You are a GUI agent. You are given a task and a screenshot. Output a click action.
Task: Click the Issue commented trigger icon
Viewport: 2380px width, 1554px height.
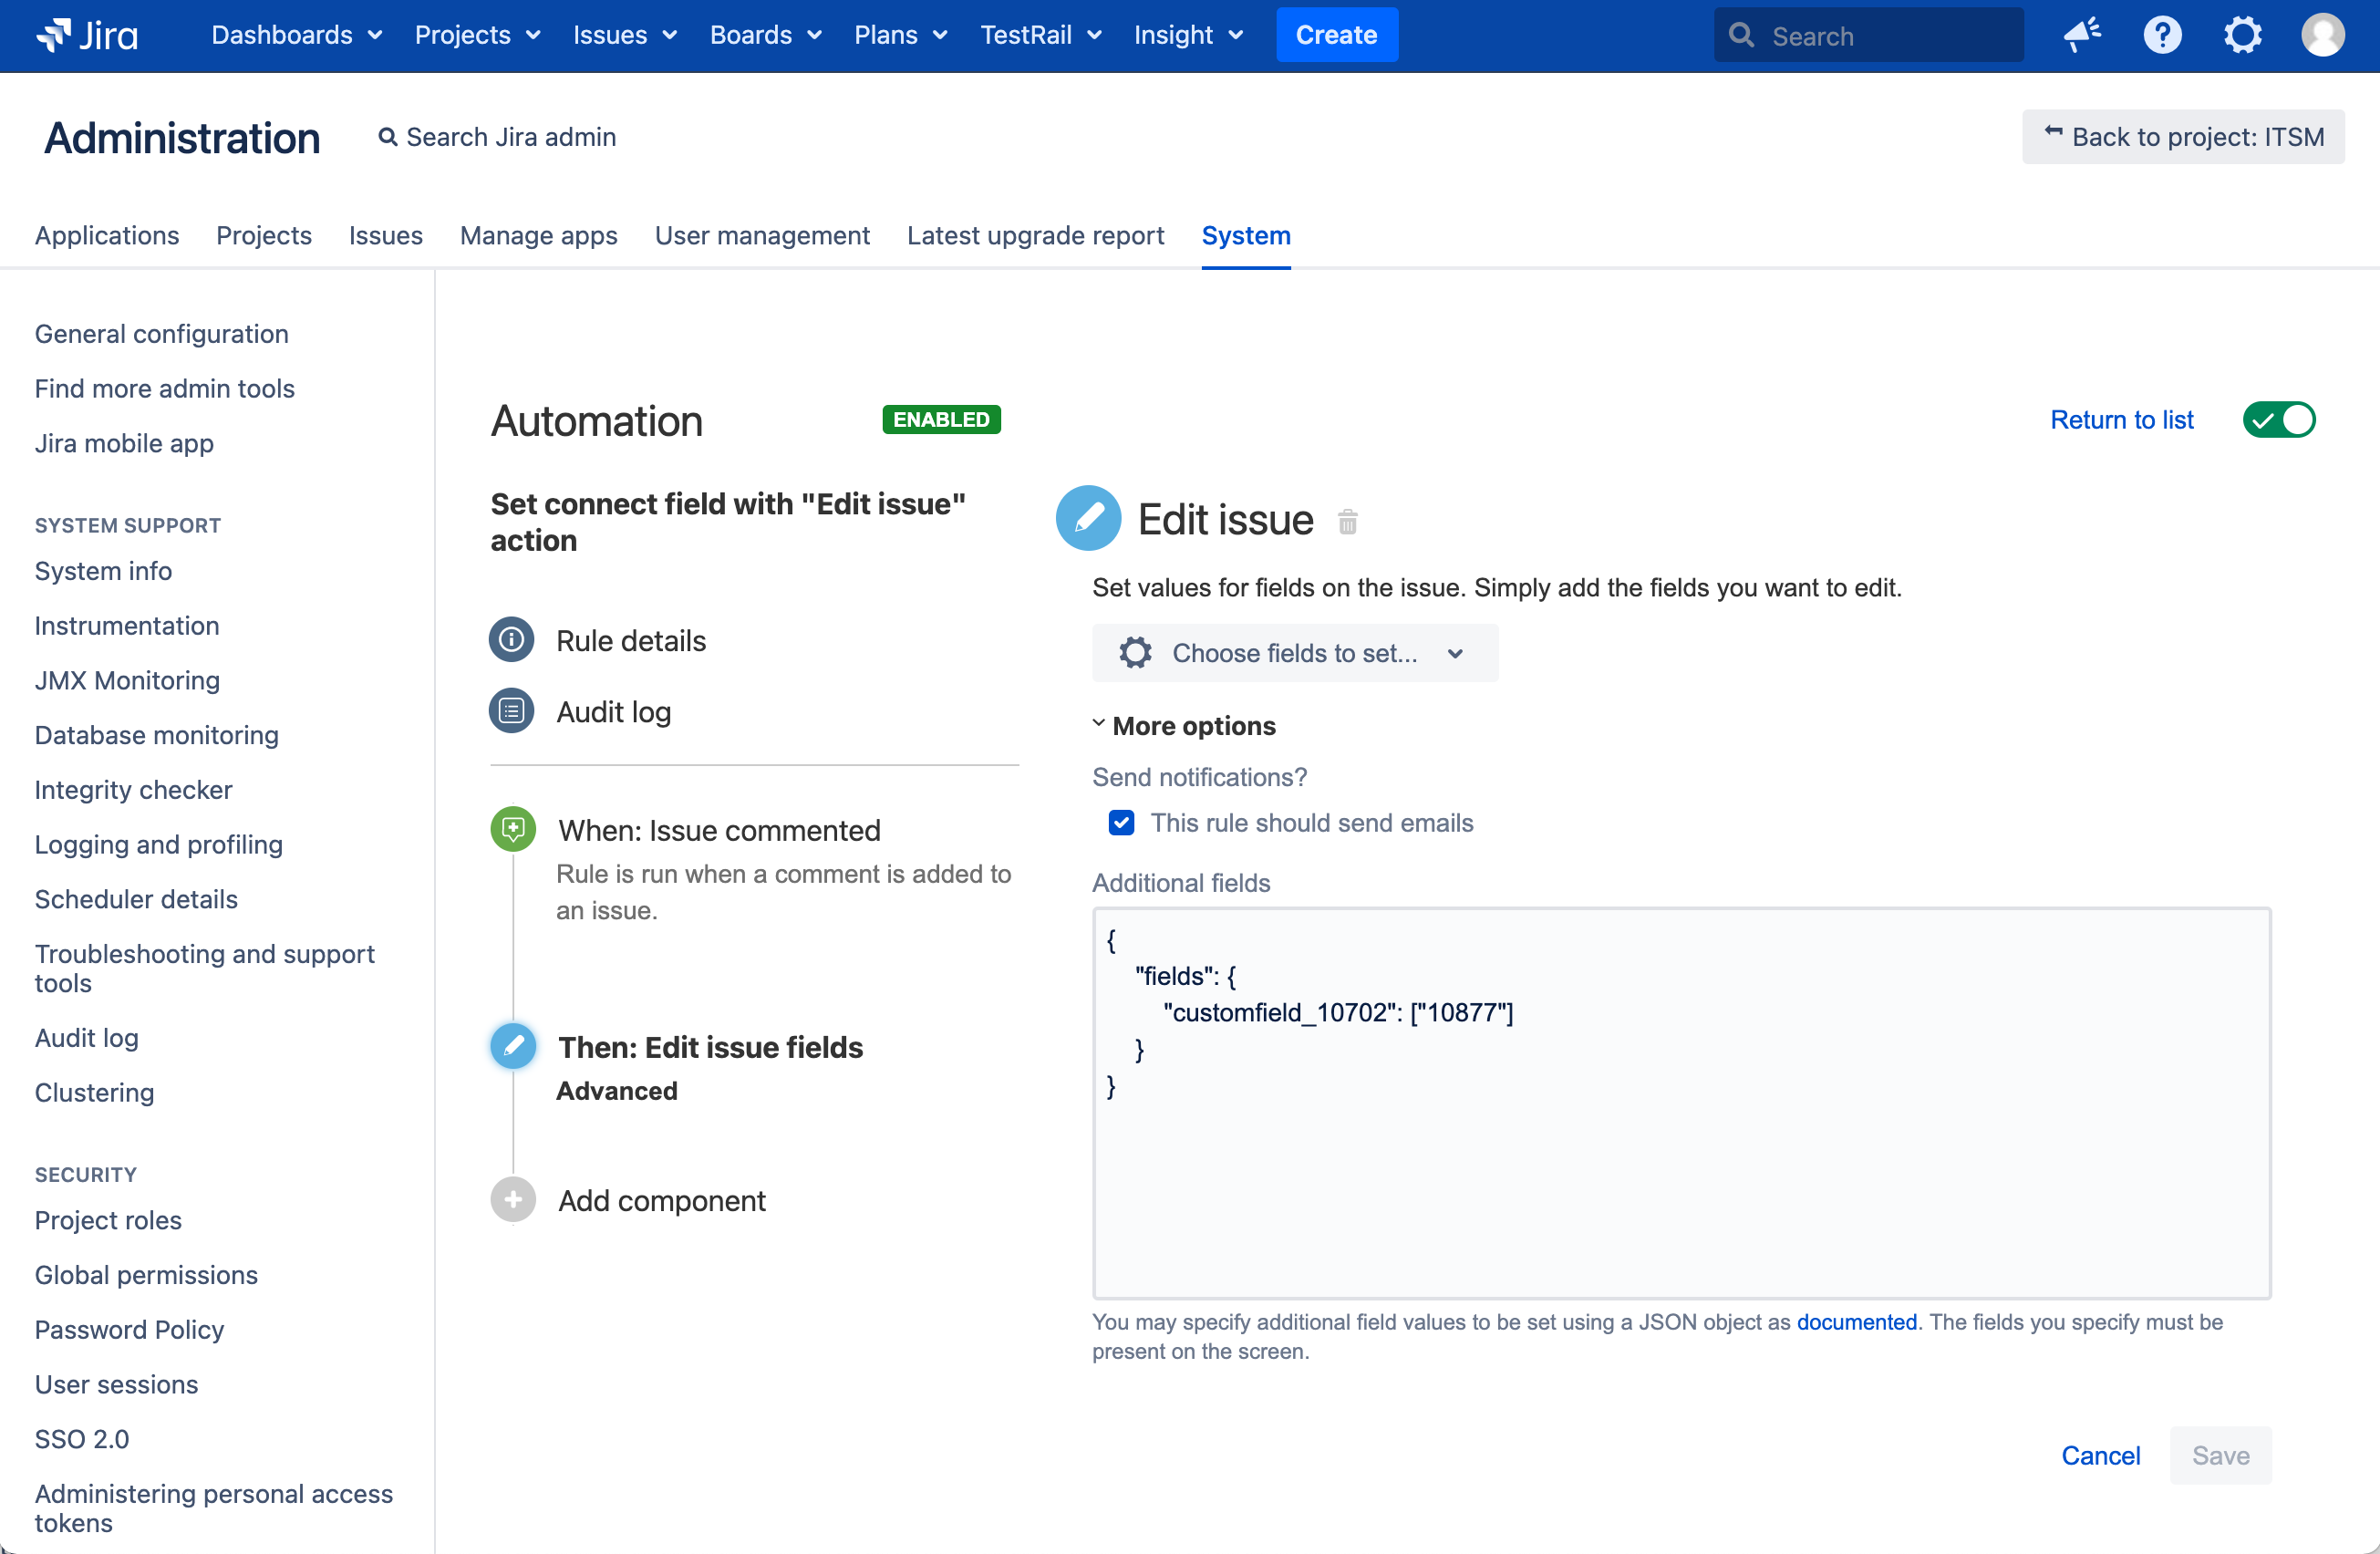pos(513,829)
